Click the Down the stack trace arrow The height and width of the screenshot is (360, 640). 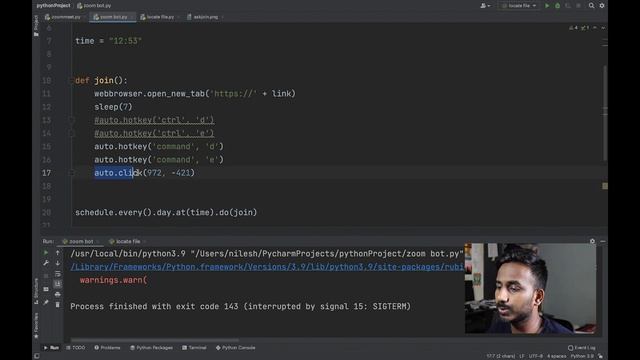(58, 263)
